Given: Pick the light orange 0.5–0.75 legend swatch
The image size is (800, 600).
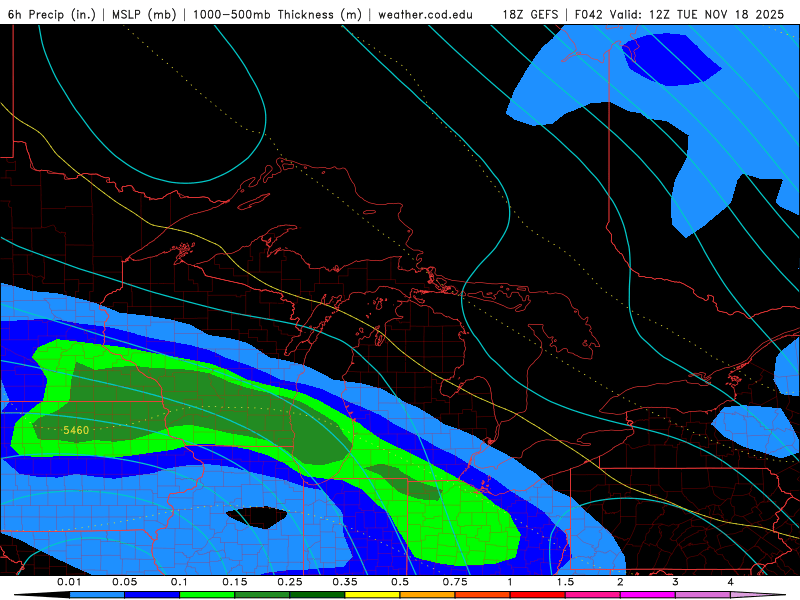Looking at the screenshot, I should point(428,595).
